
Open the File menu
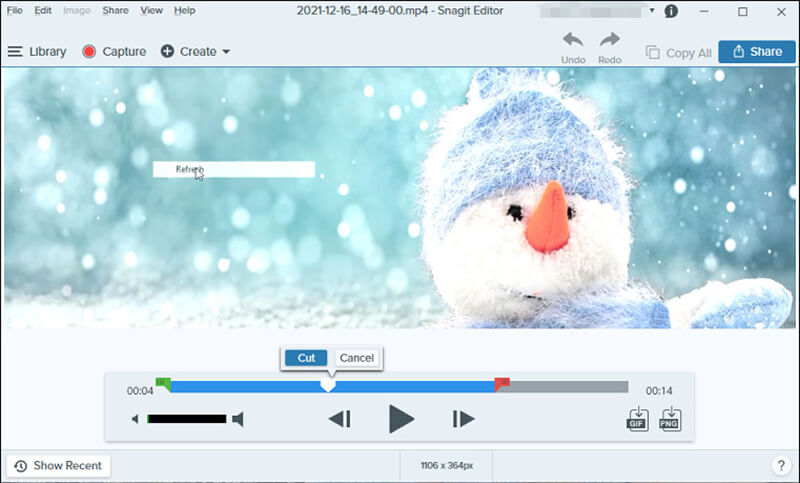[x=15, y=10]
